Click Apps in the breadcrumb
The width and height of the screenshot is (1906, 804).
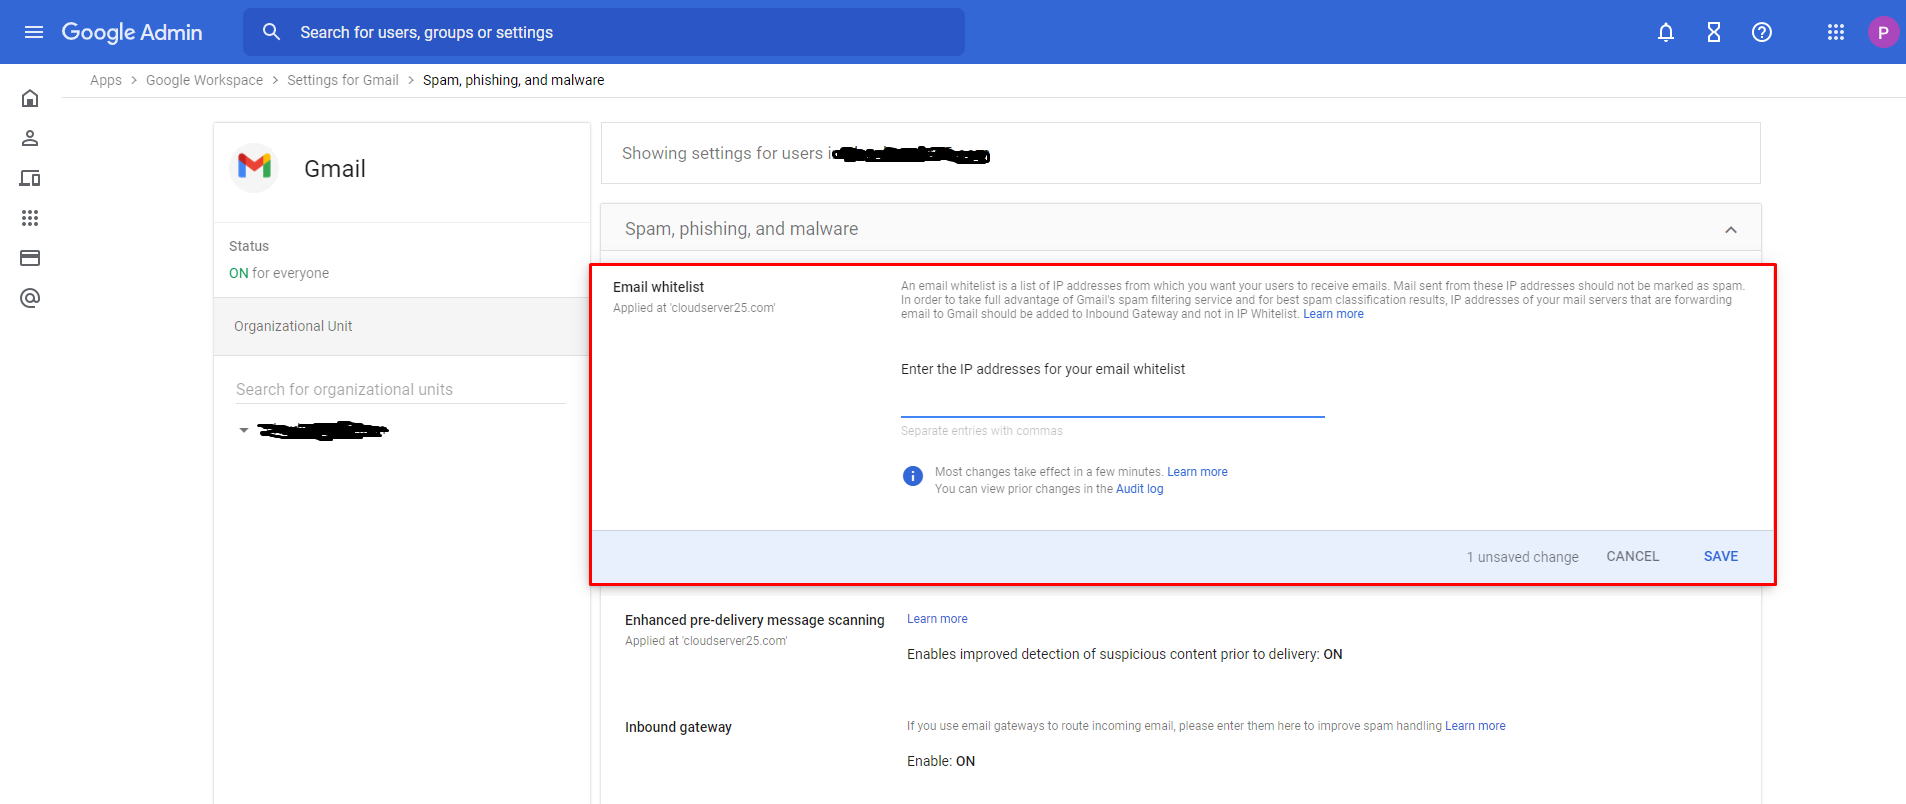coord(106,80)
